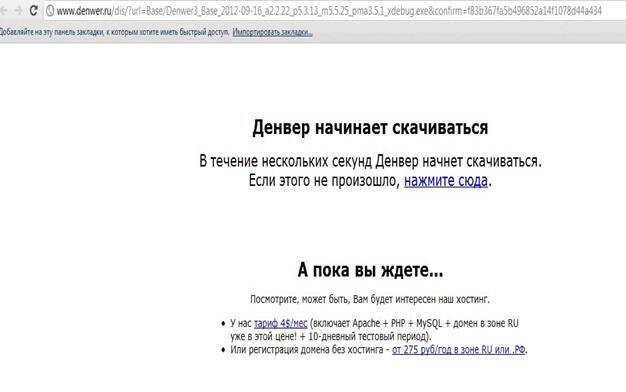Image resolution: width=626 pixels, height=392 pixels.
Task: Select the line starting 'В течение нескольких секунд'
Action: tap(370, 161)
